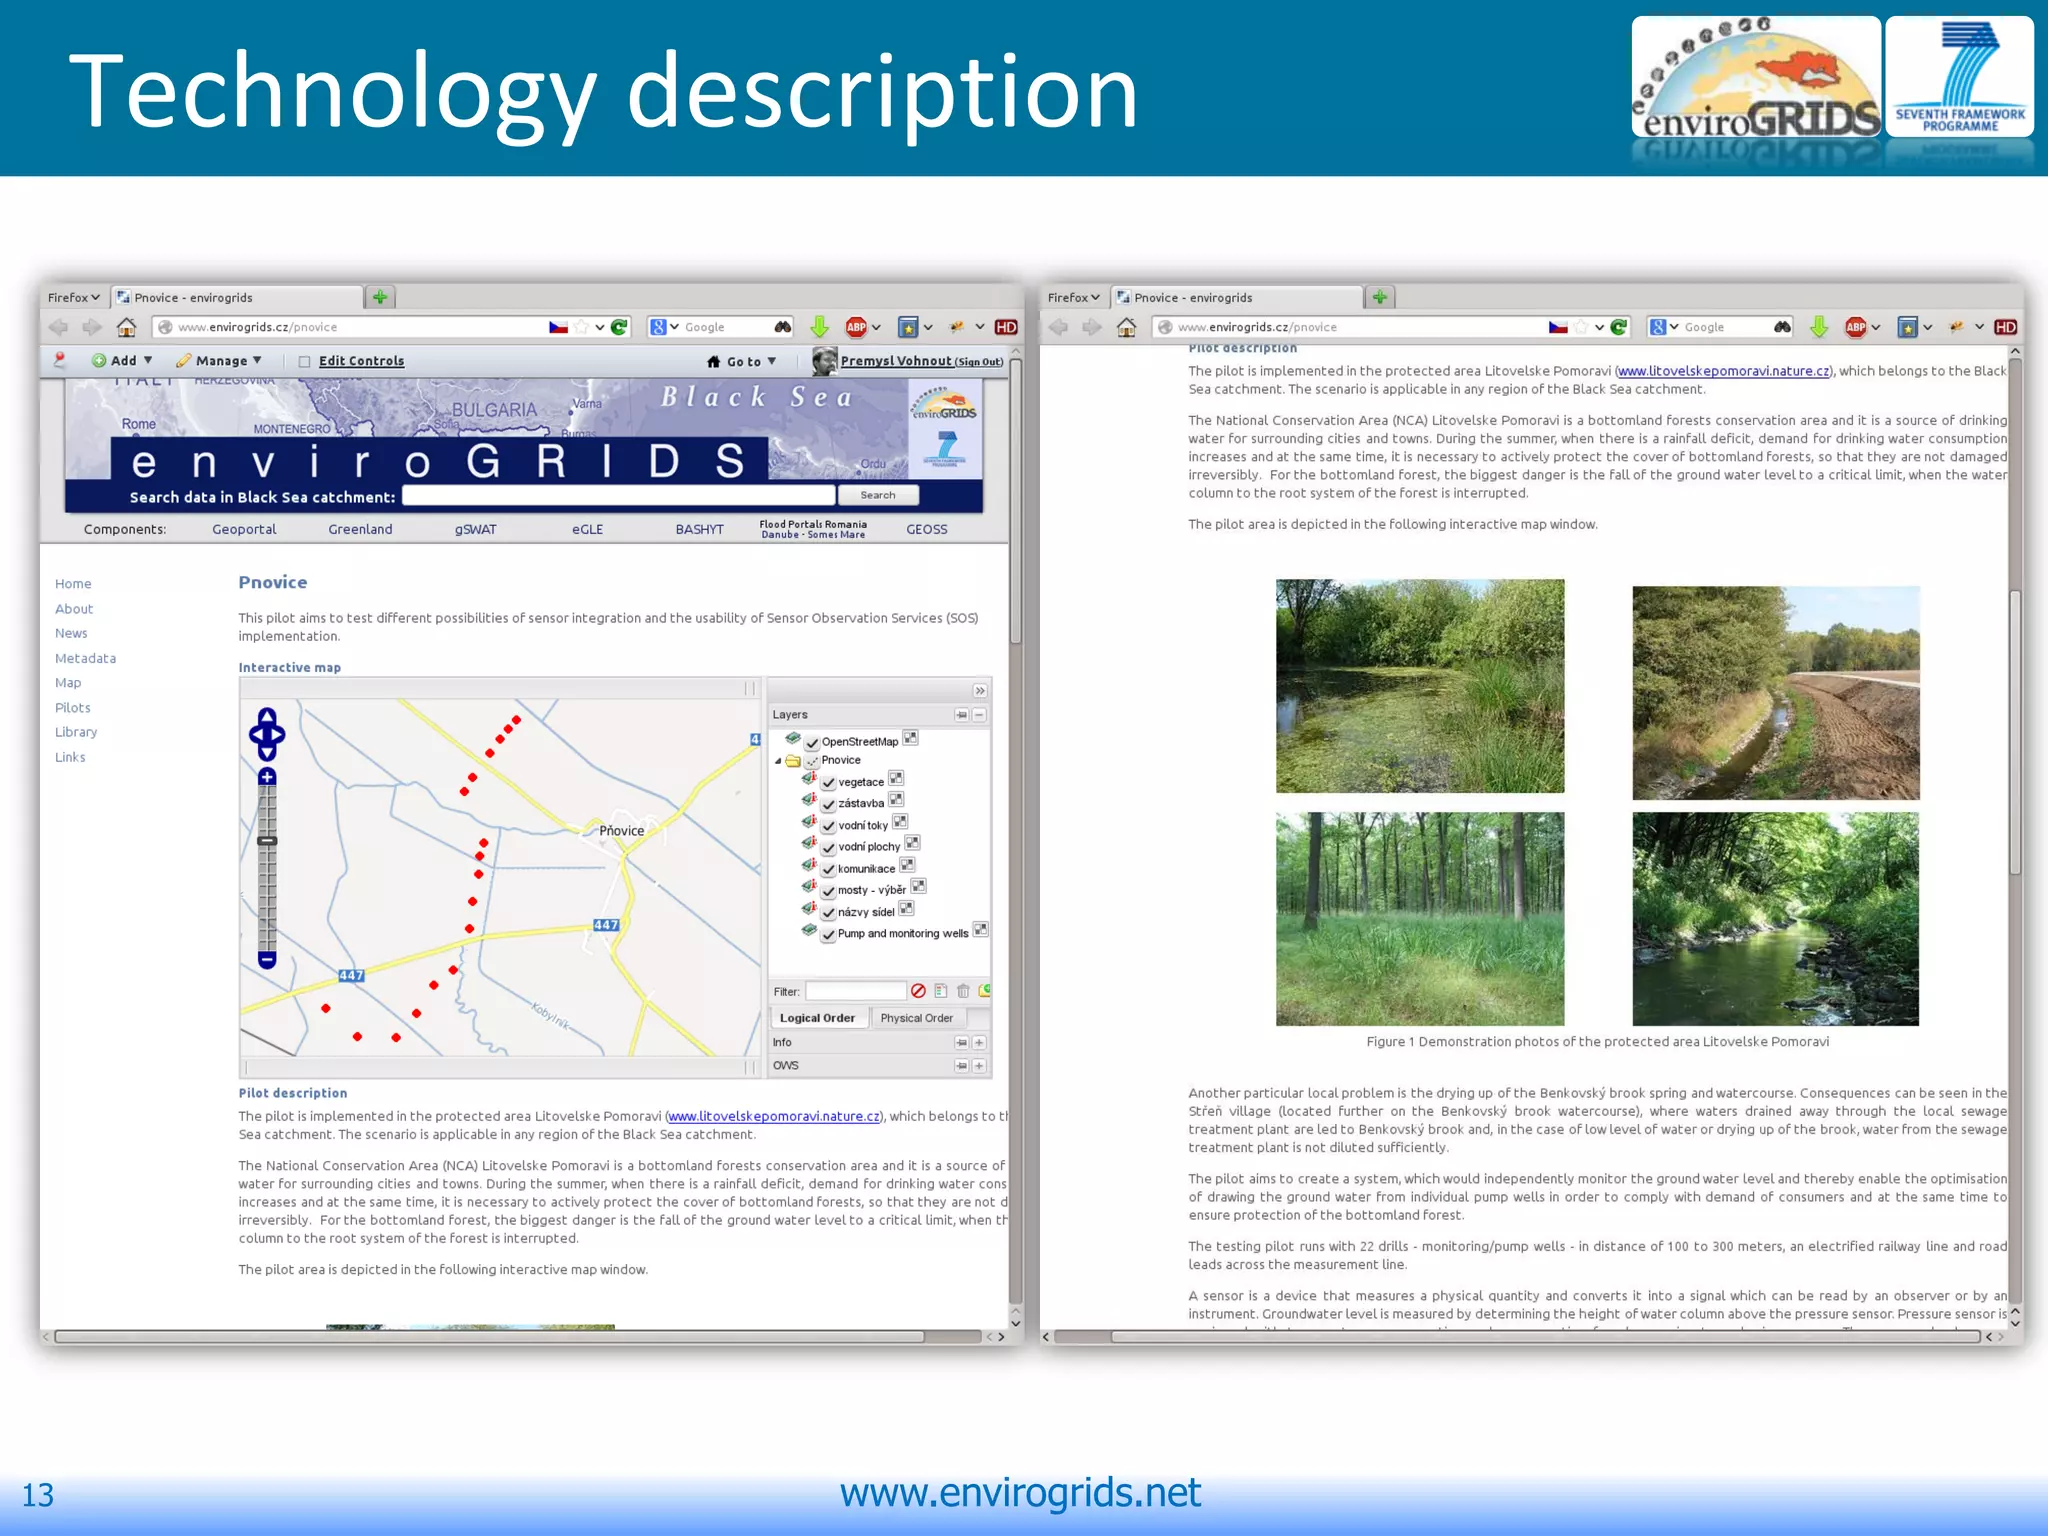Open the Manage dropdown menu

(x=219, y=361)
